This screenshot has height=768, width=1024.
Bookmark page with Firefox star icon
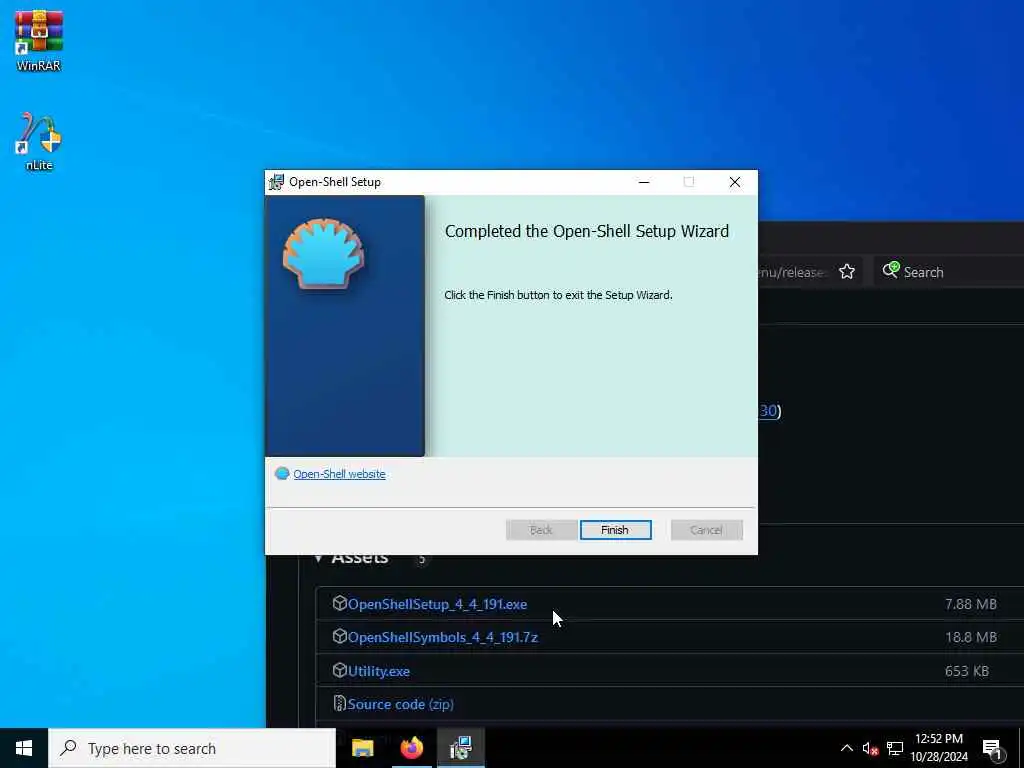pyautogui.click(x=847, y=272)
